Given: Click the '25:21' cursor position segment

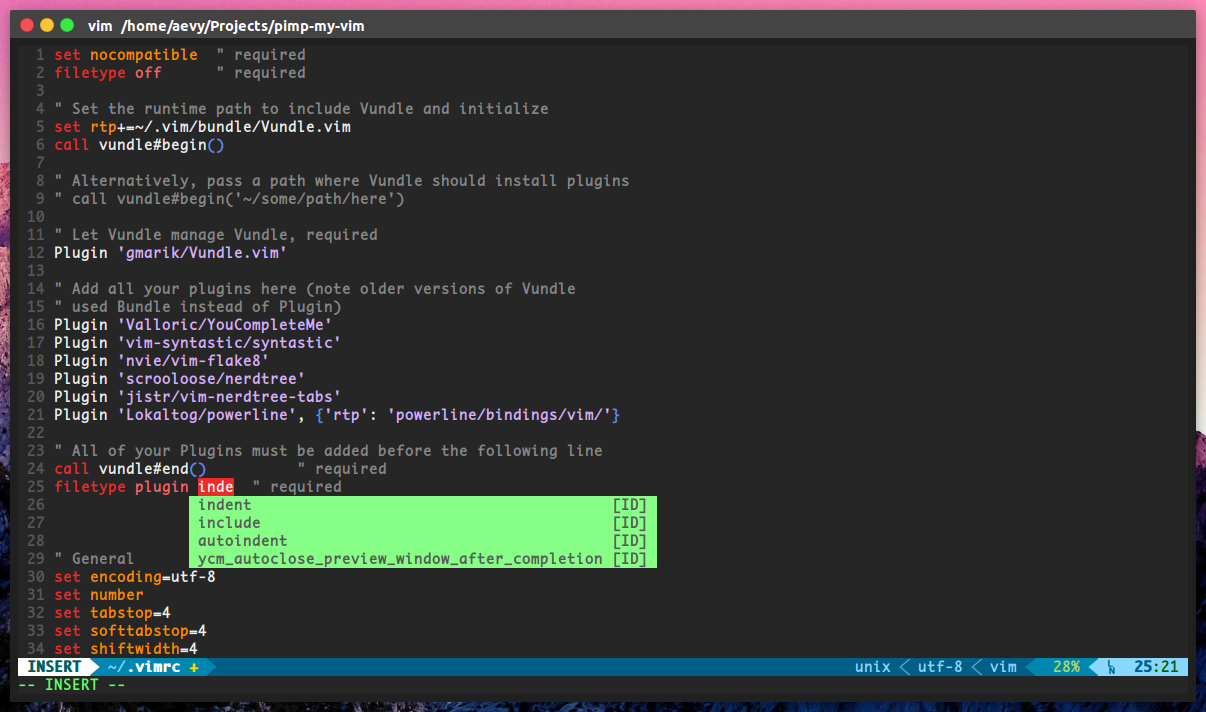Looking at the screenshot, I should point(1156,666).
